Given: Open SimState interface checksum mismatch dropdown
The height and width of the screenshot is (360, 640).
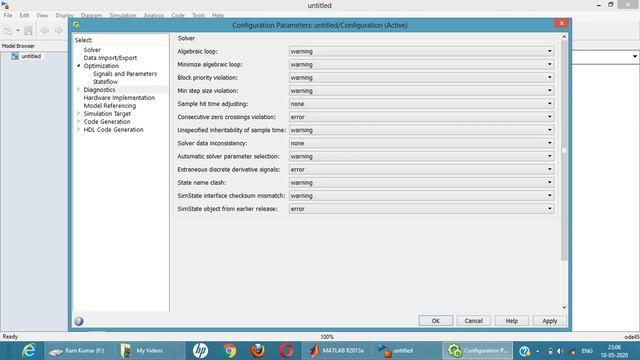Looking at the screenshot, I should point(421,196).
